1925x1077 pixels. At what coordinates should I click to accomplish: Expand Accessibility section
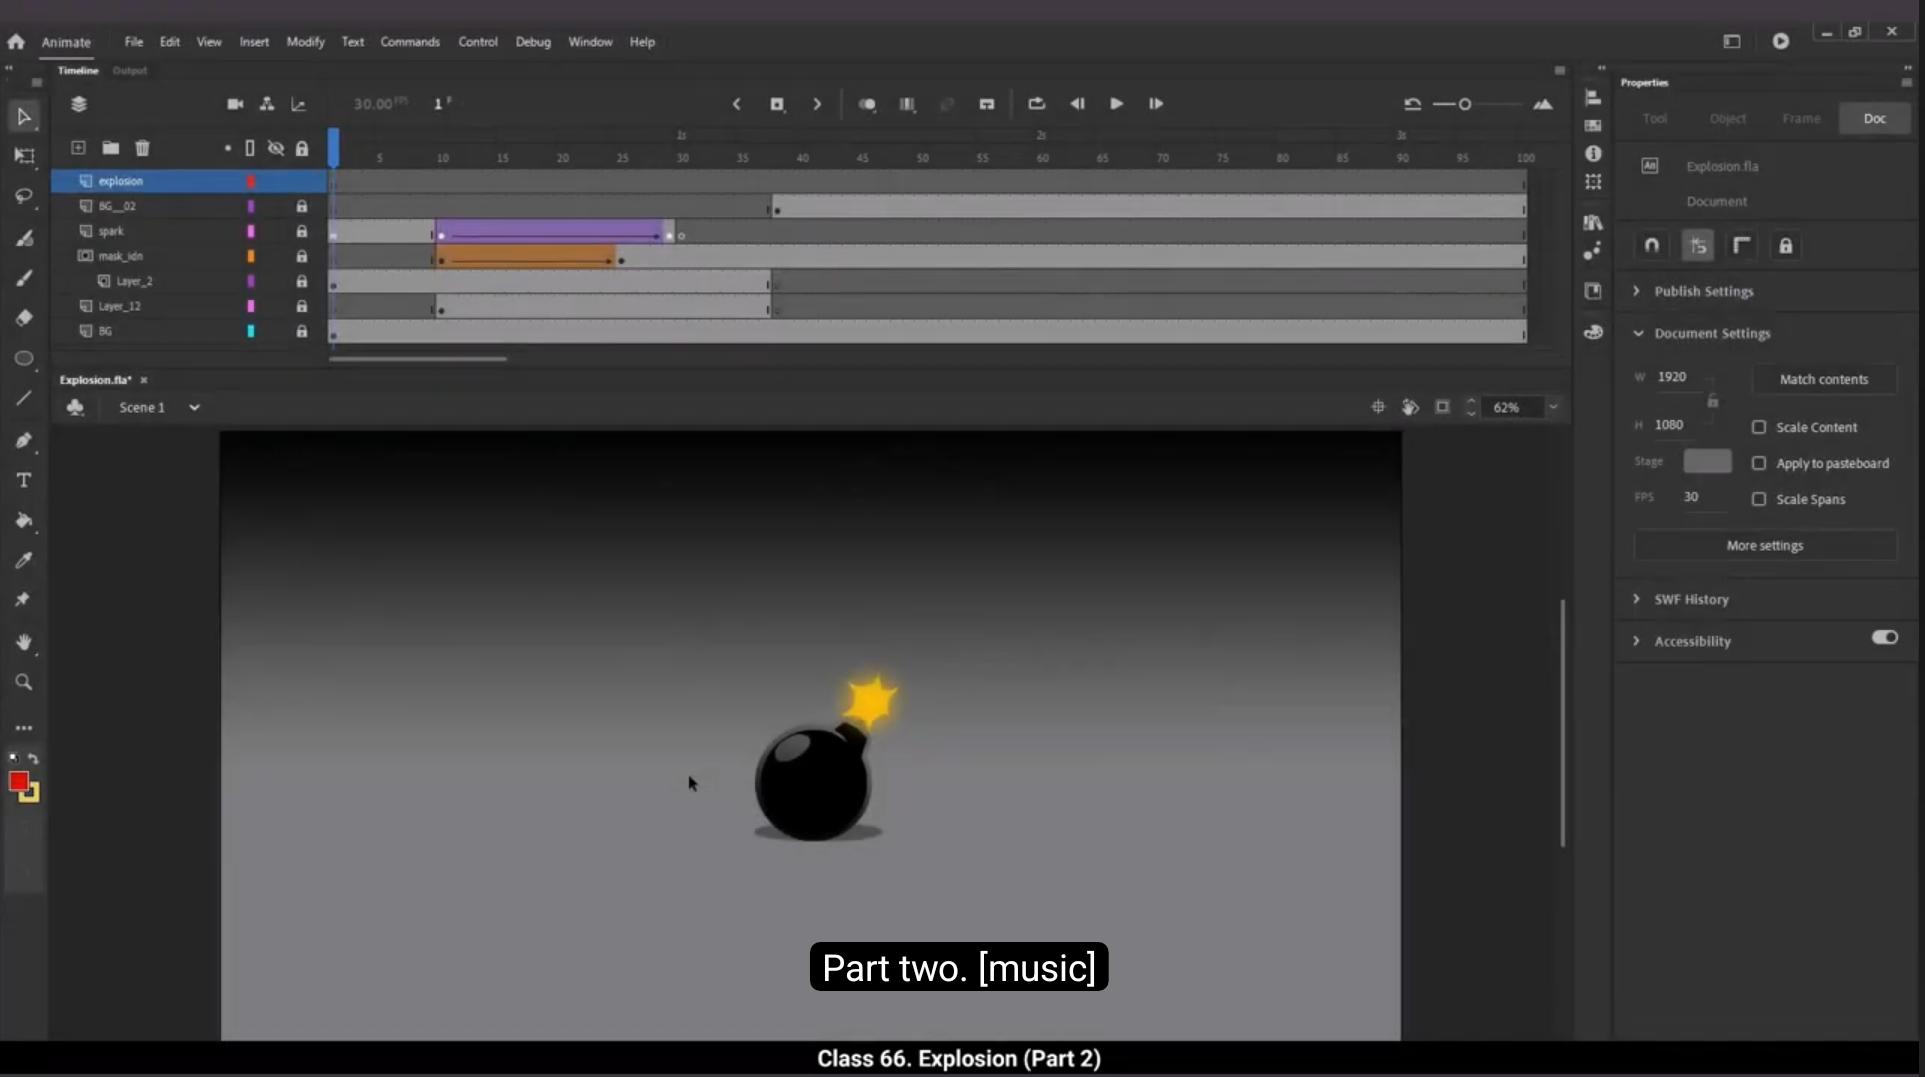point(1637,641)
